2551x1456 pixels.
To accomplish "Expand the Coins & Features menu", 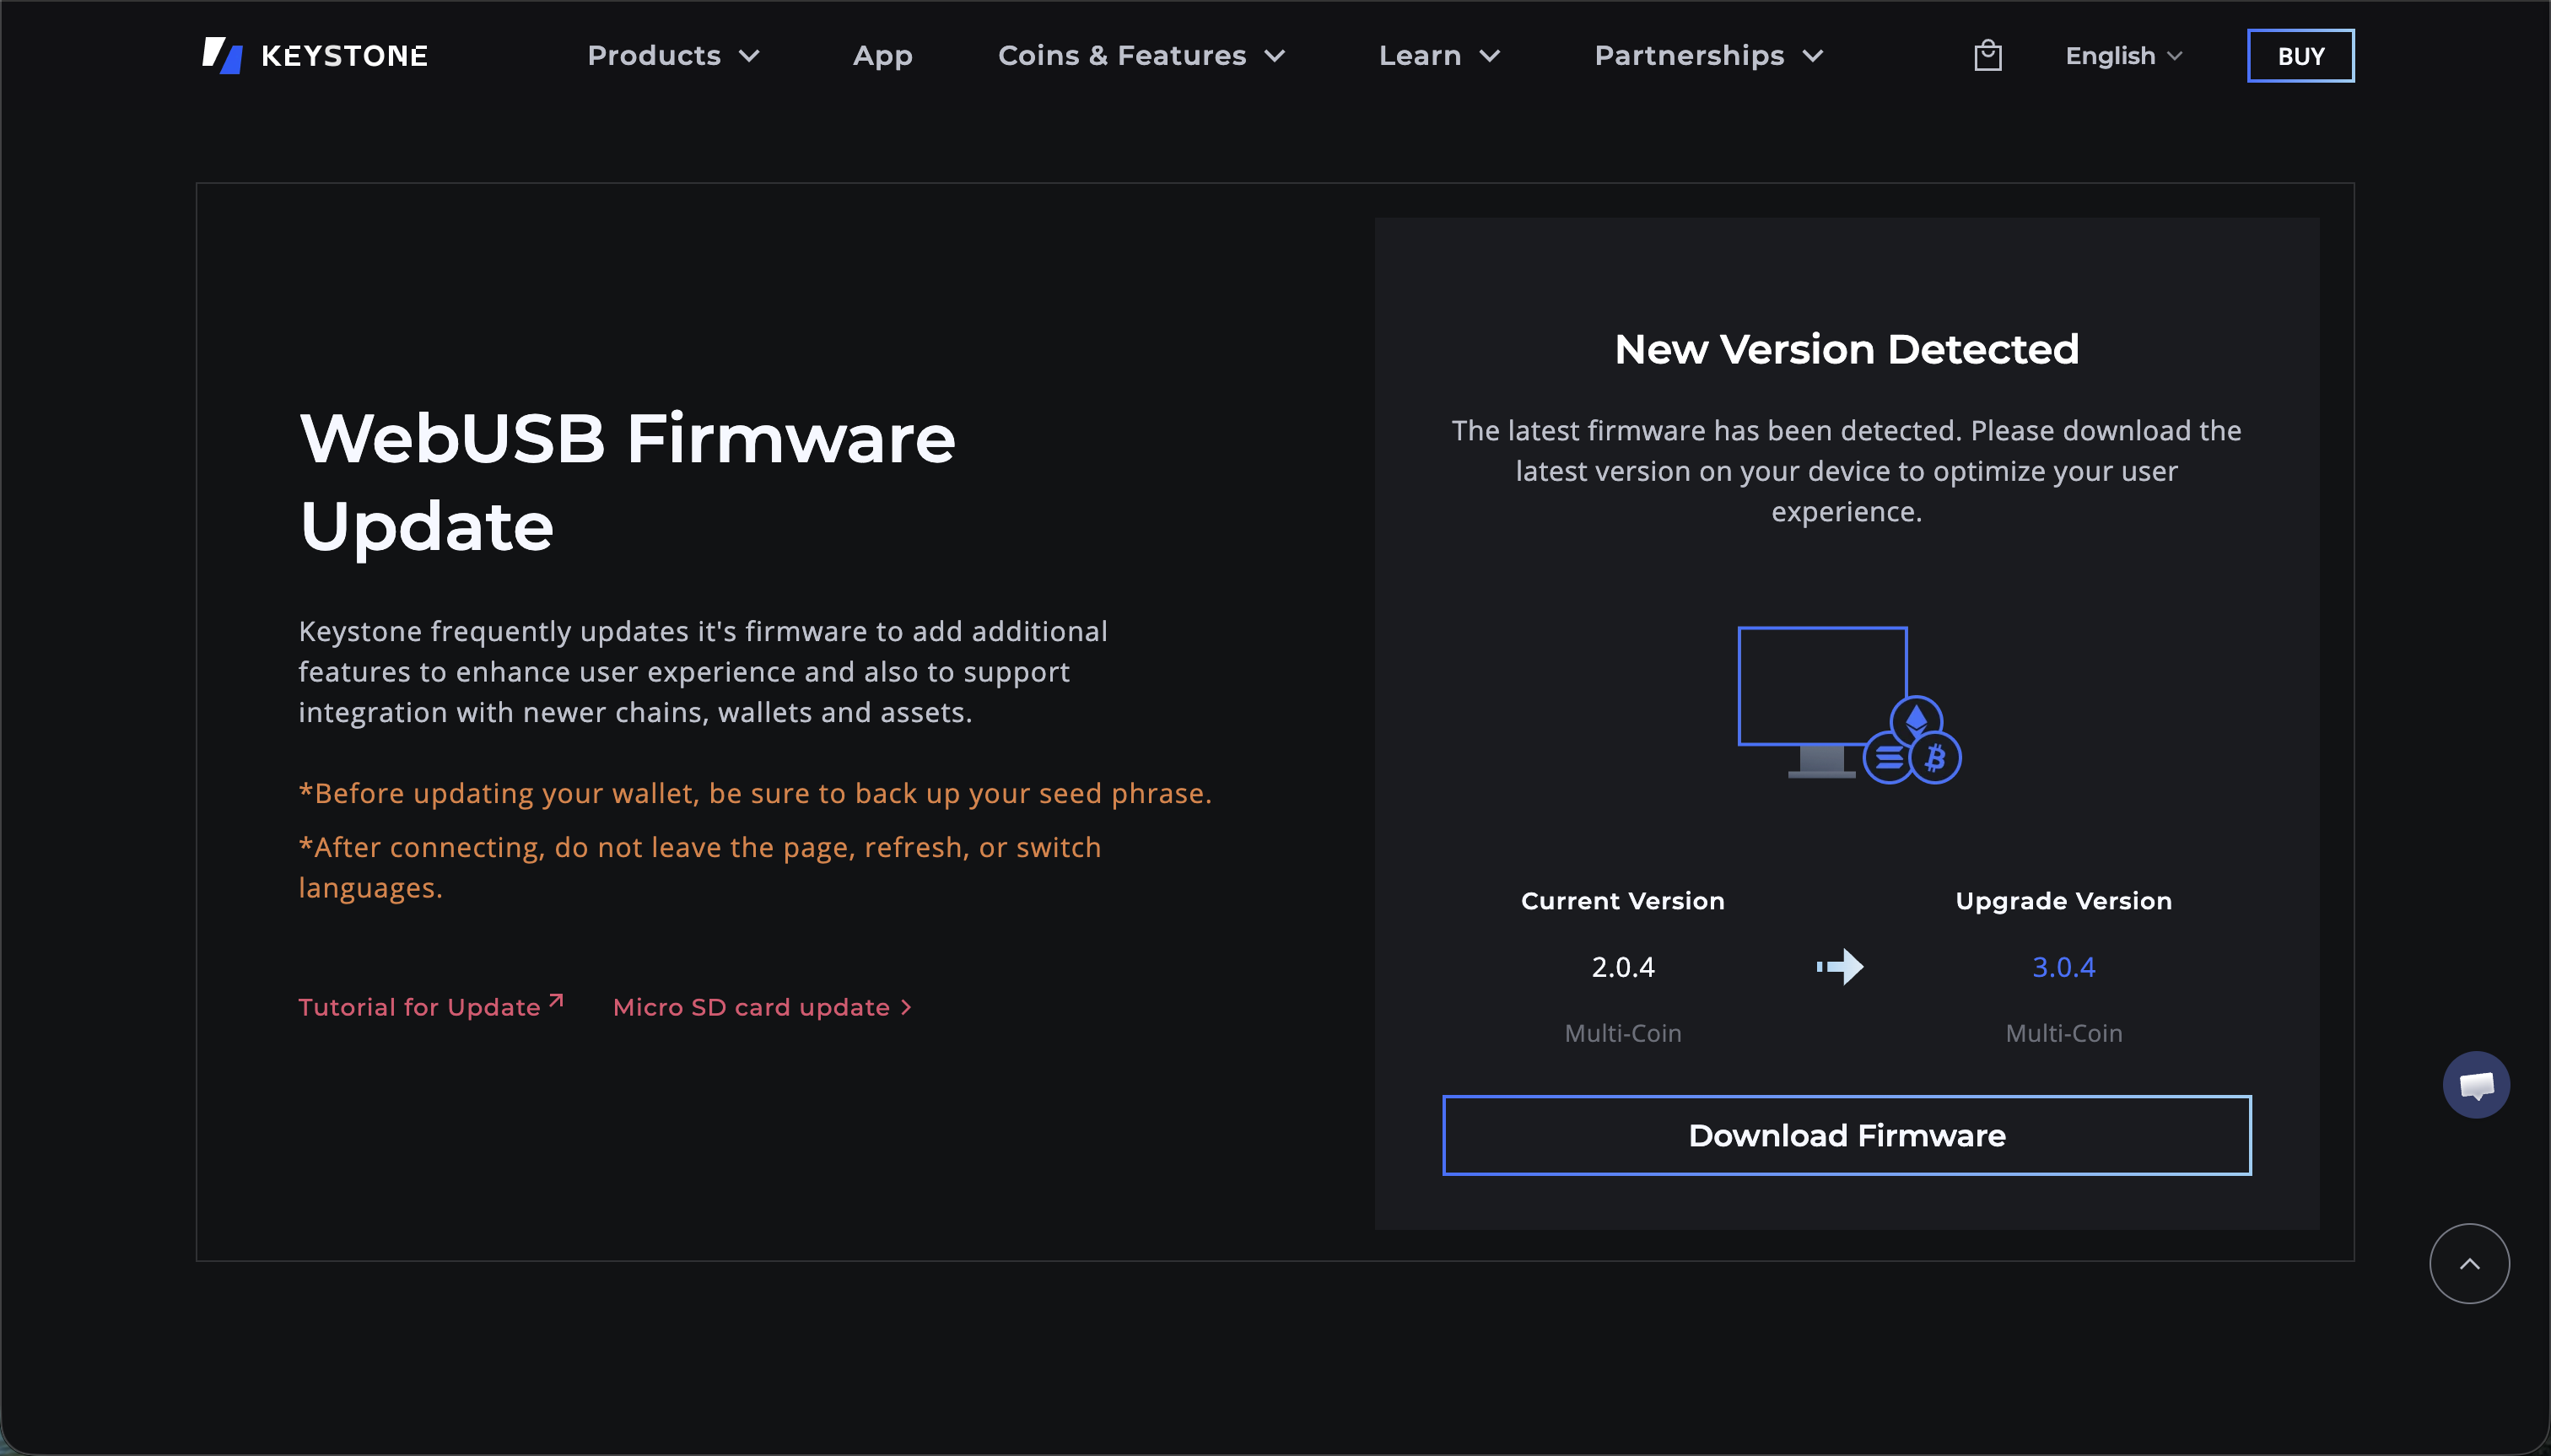I will pyautogui.click(x=1141, y=55).
